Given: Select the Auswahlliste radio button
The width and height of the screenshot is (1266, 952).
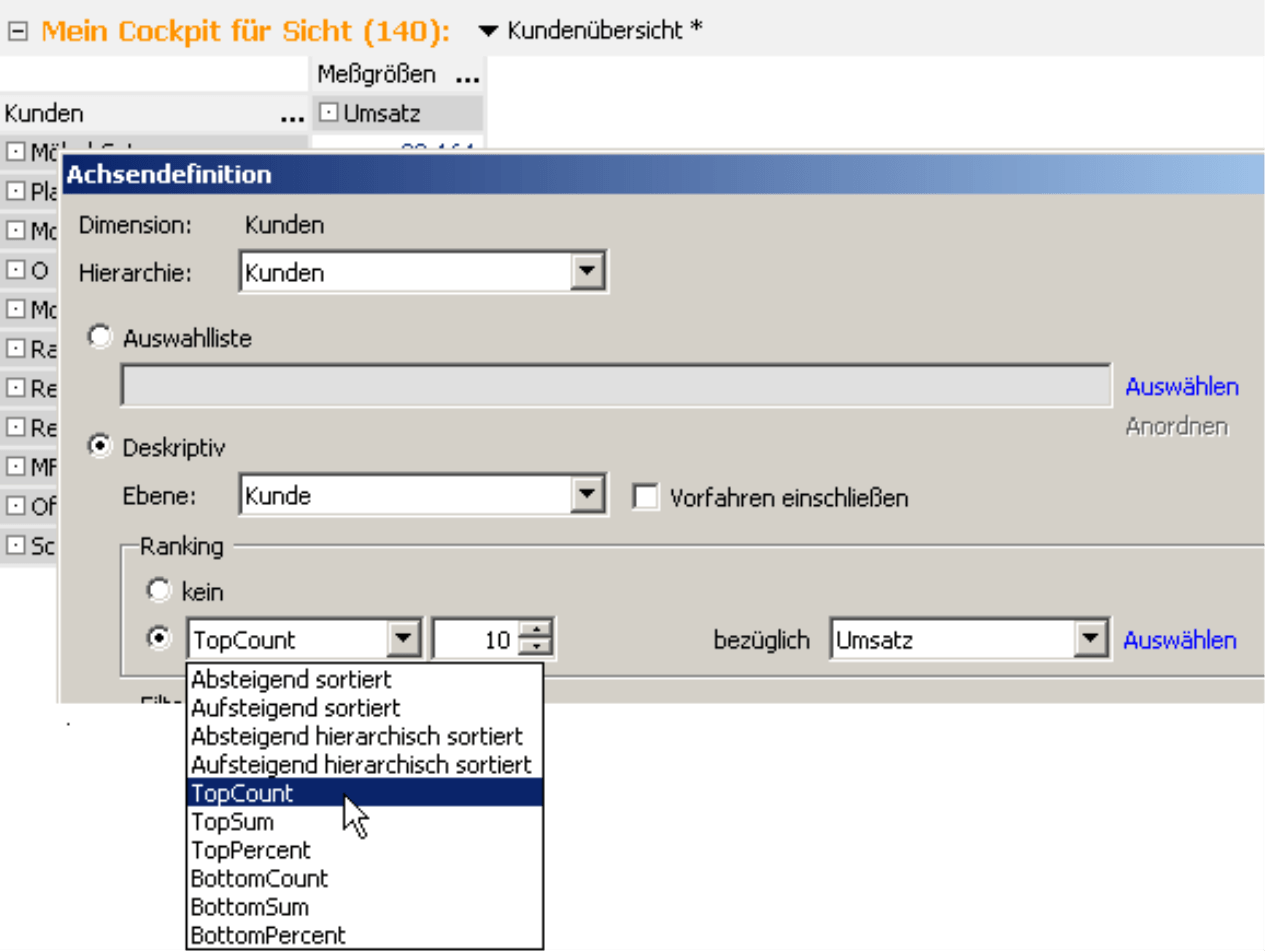Looking at the screenshot, I should pyautogui.click(x=100, y=338).
